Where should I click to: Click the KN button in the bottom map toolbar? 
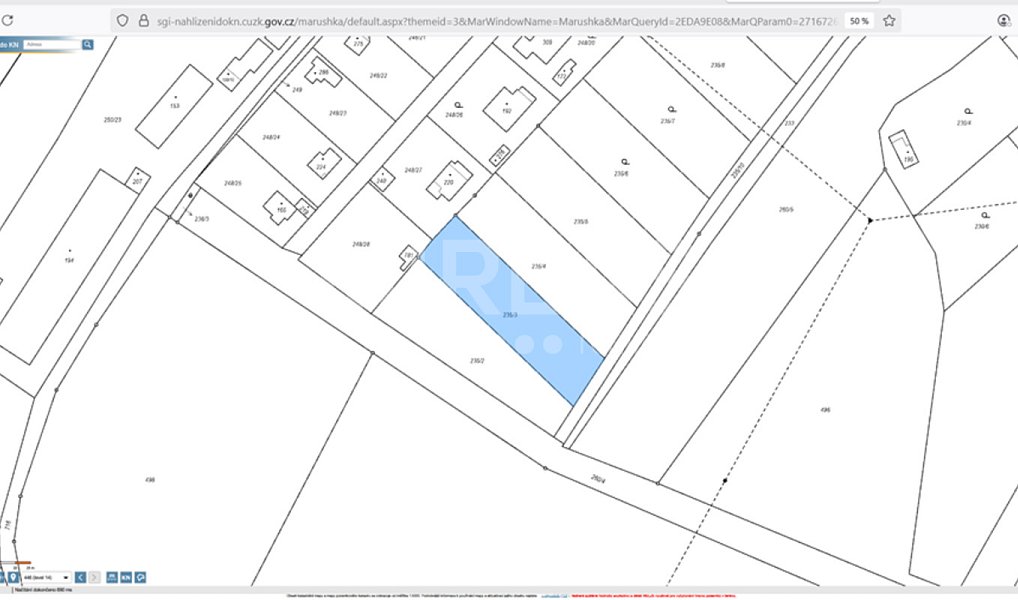(126, 577)
